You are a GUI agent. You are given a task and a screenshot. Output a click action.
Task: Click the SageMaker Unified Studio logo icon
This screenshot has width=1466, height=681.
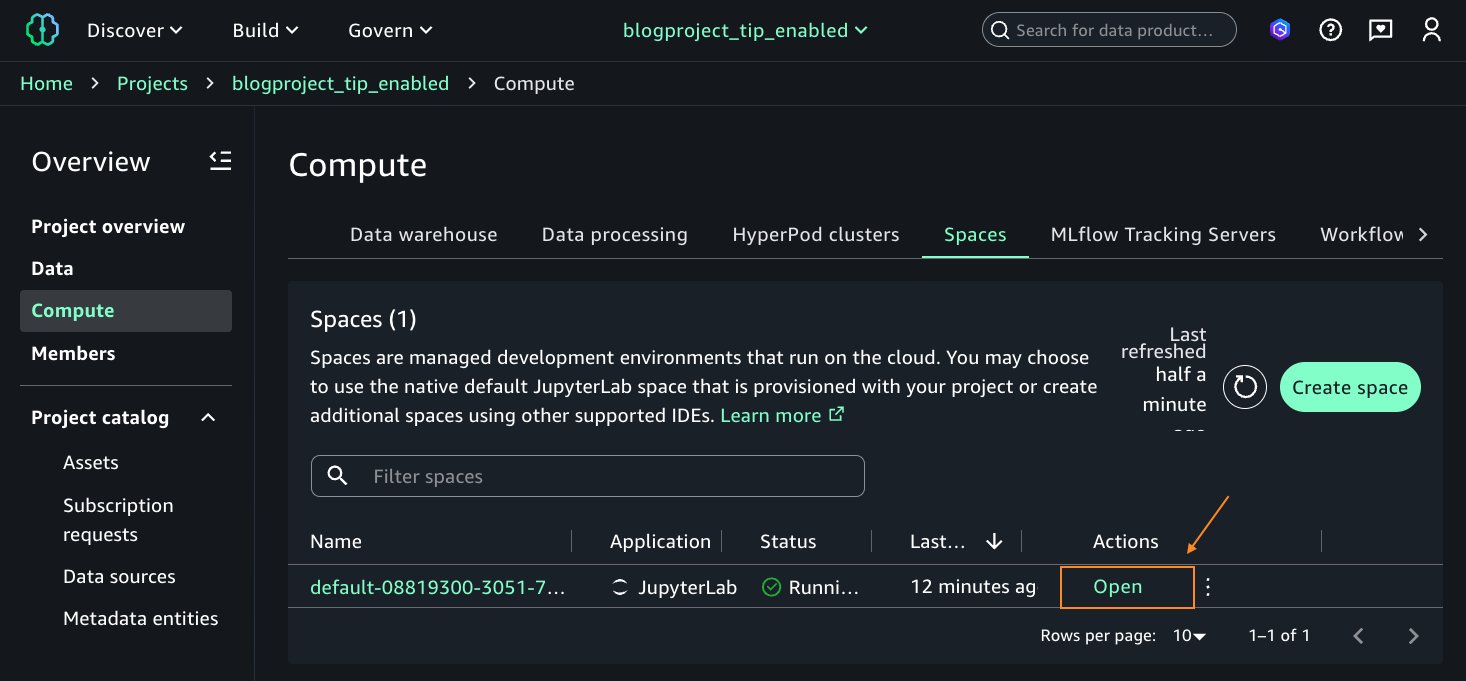coord(42,30)
